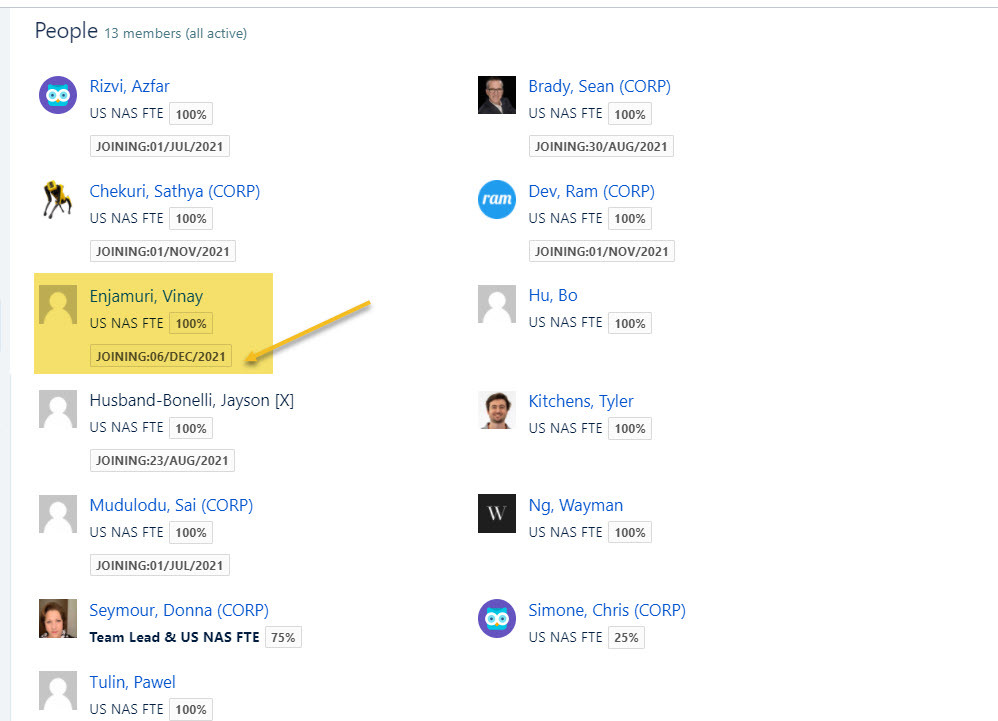The image size is (998, 721).
Task: Click Wayman Ng's black W avatar
Action: pos(497,514)
